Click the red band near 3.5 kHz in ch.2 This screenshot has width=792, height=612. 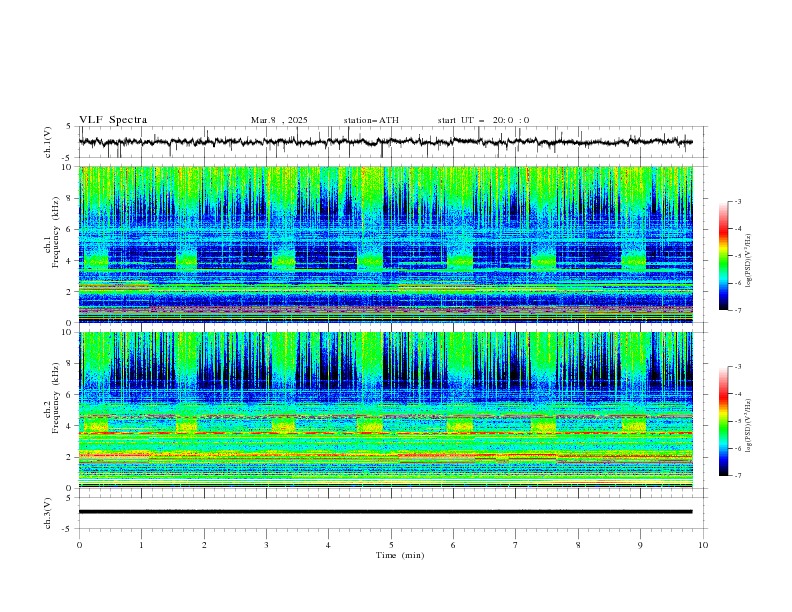(385, 433)
